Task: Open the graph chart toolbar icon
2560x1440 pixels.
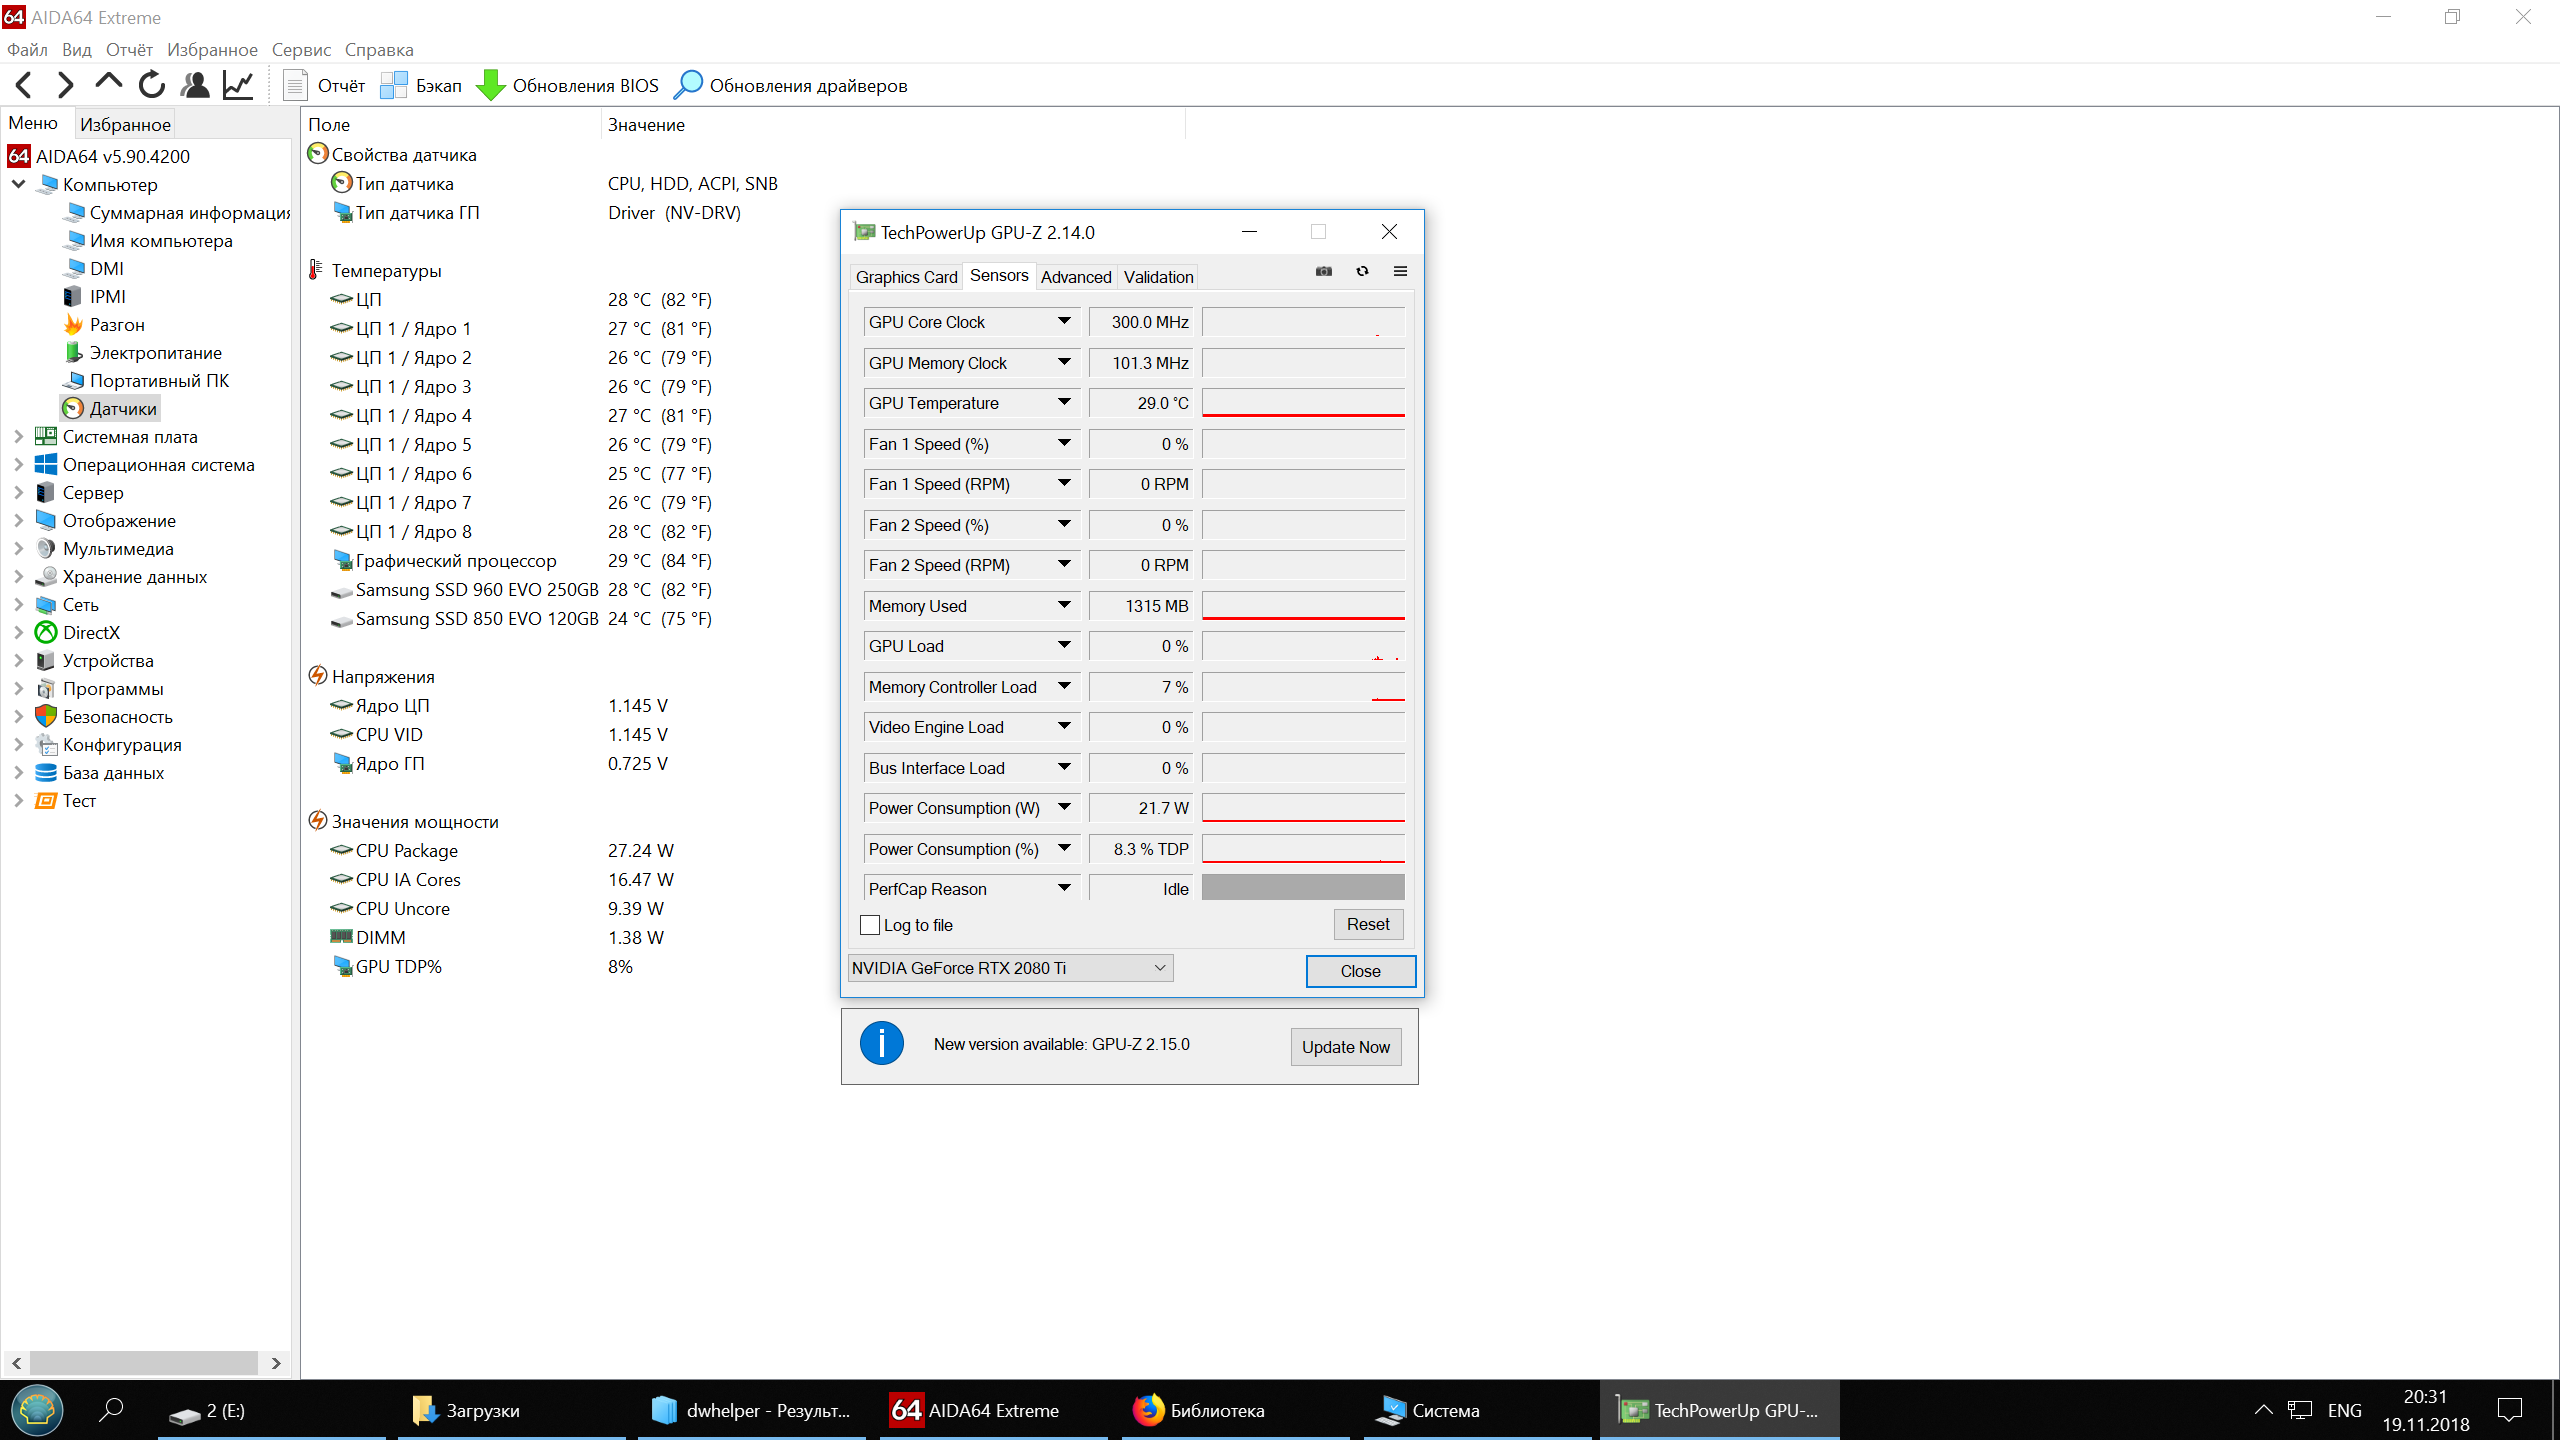Action: [238, 85]
